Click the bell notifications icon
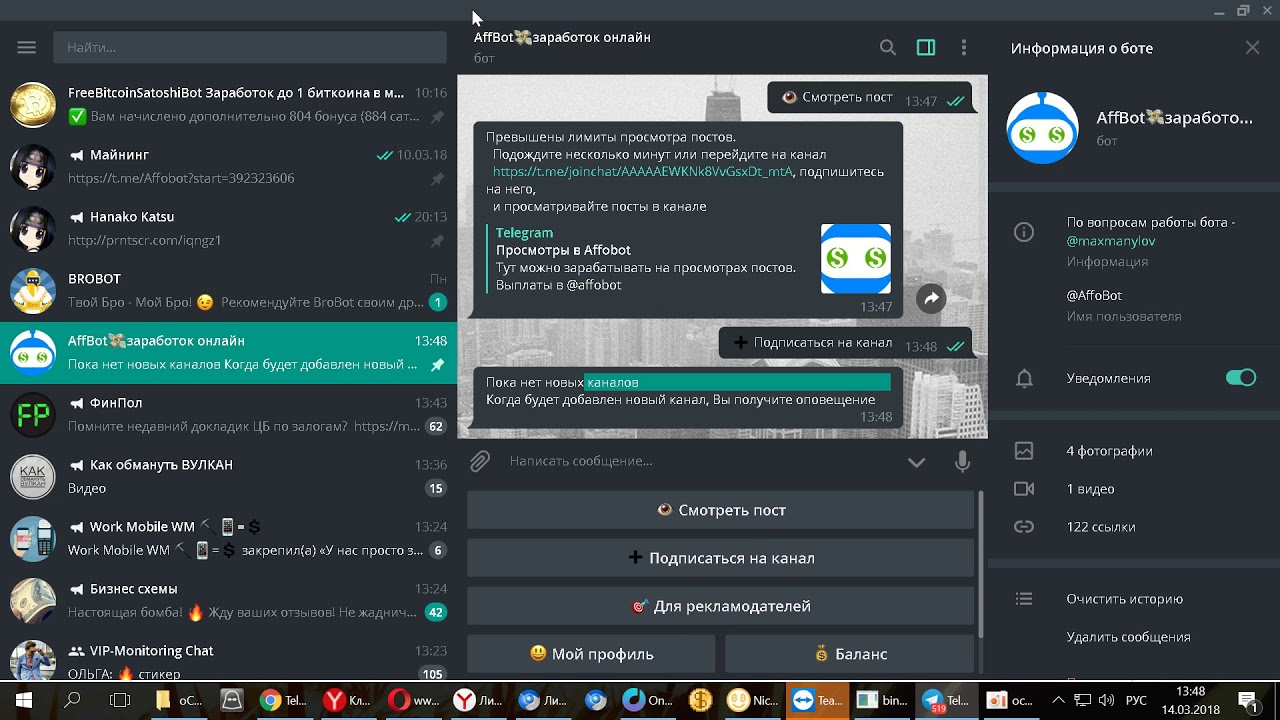 pos(1024,378)
